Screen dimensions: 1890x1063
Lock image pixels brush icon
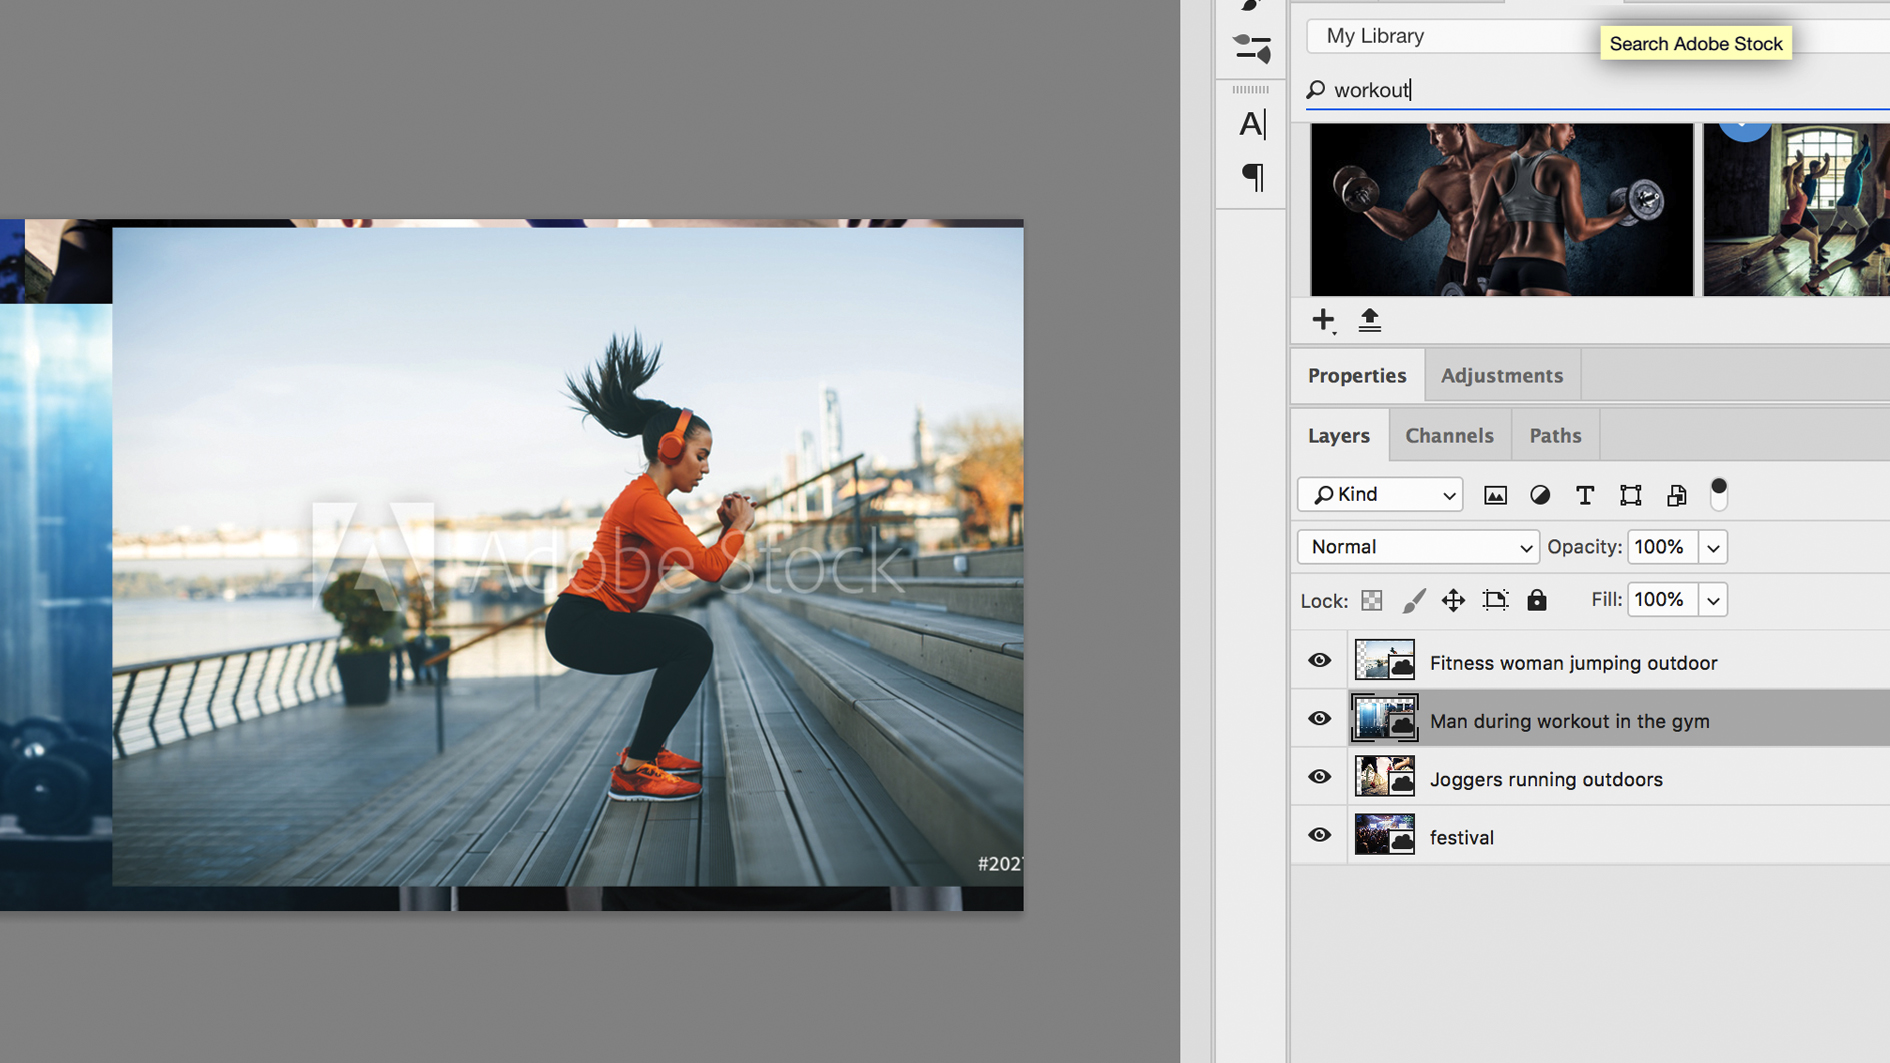pos(1413,600)
